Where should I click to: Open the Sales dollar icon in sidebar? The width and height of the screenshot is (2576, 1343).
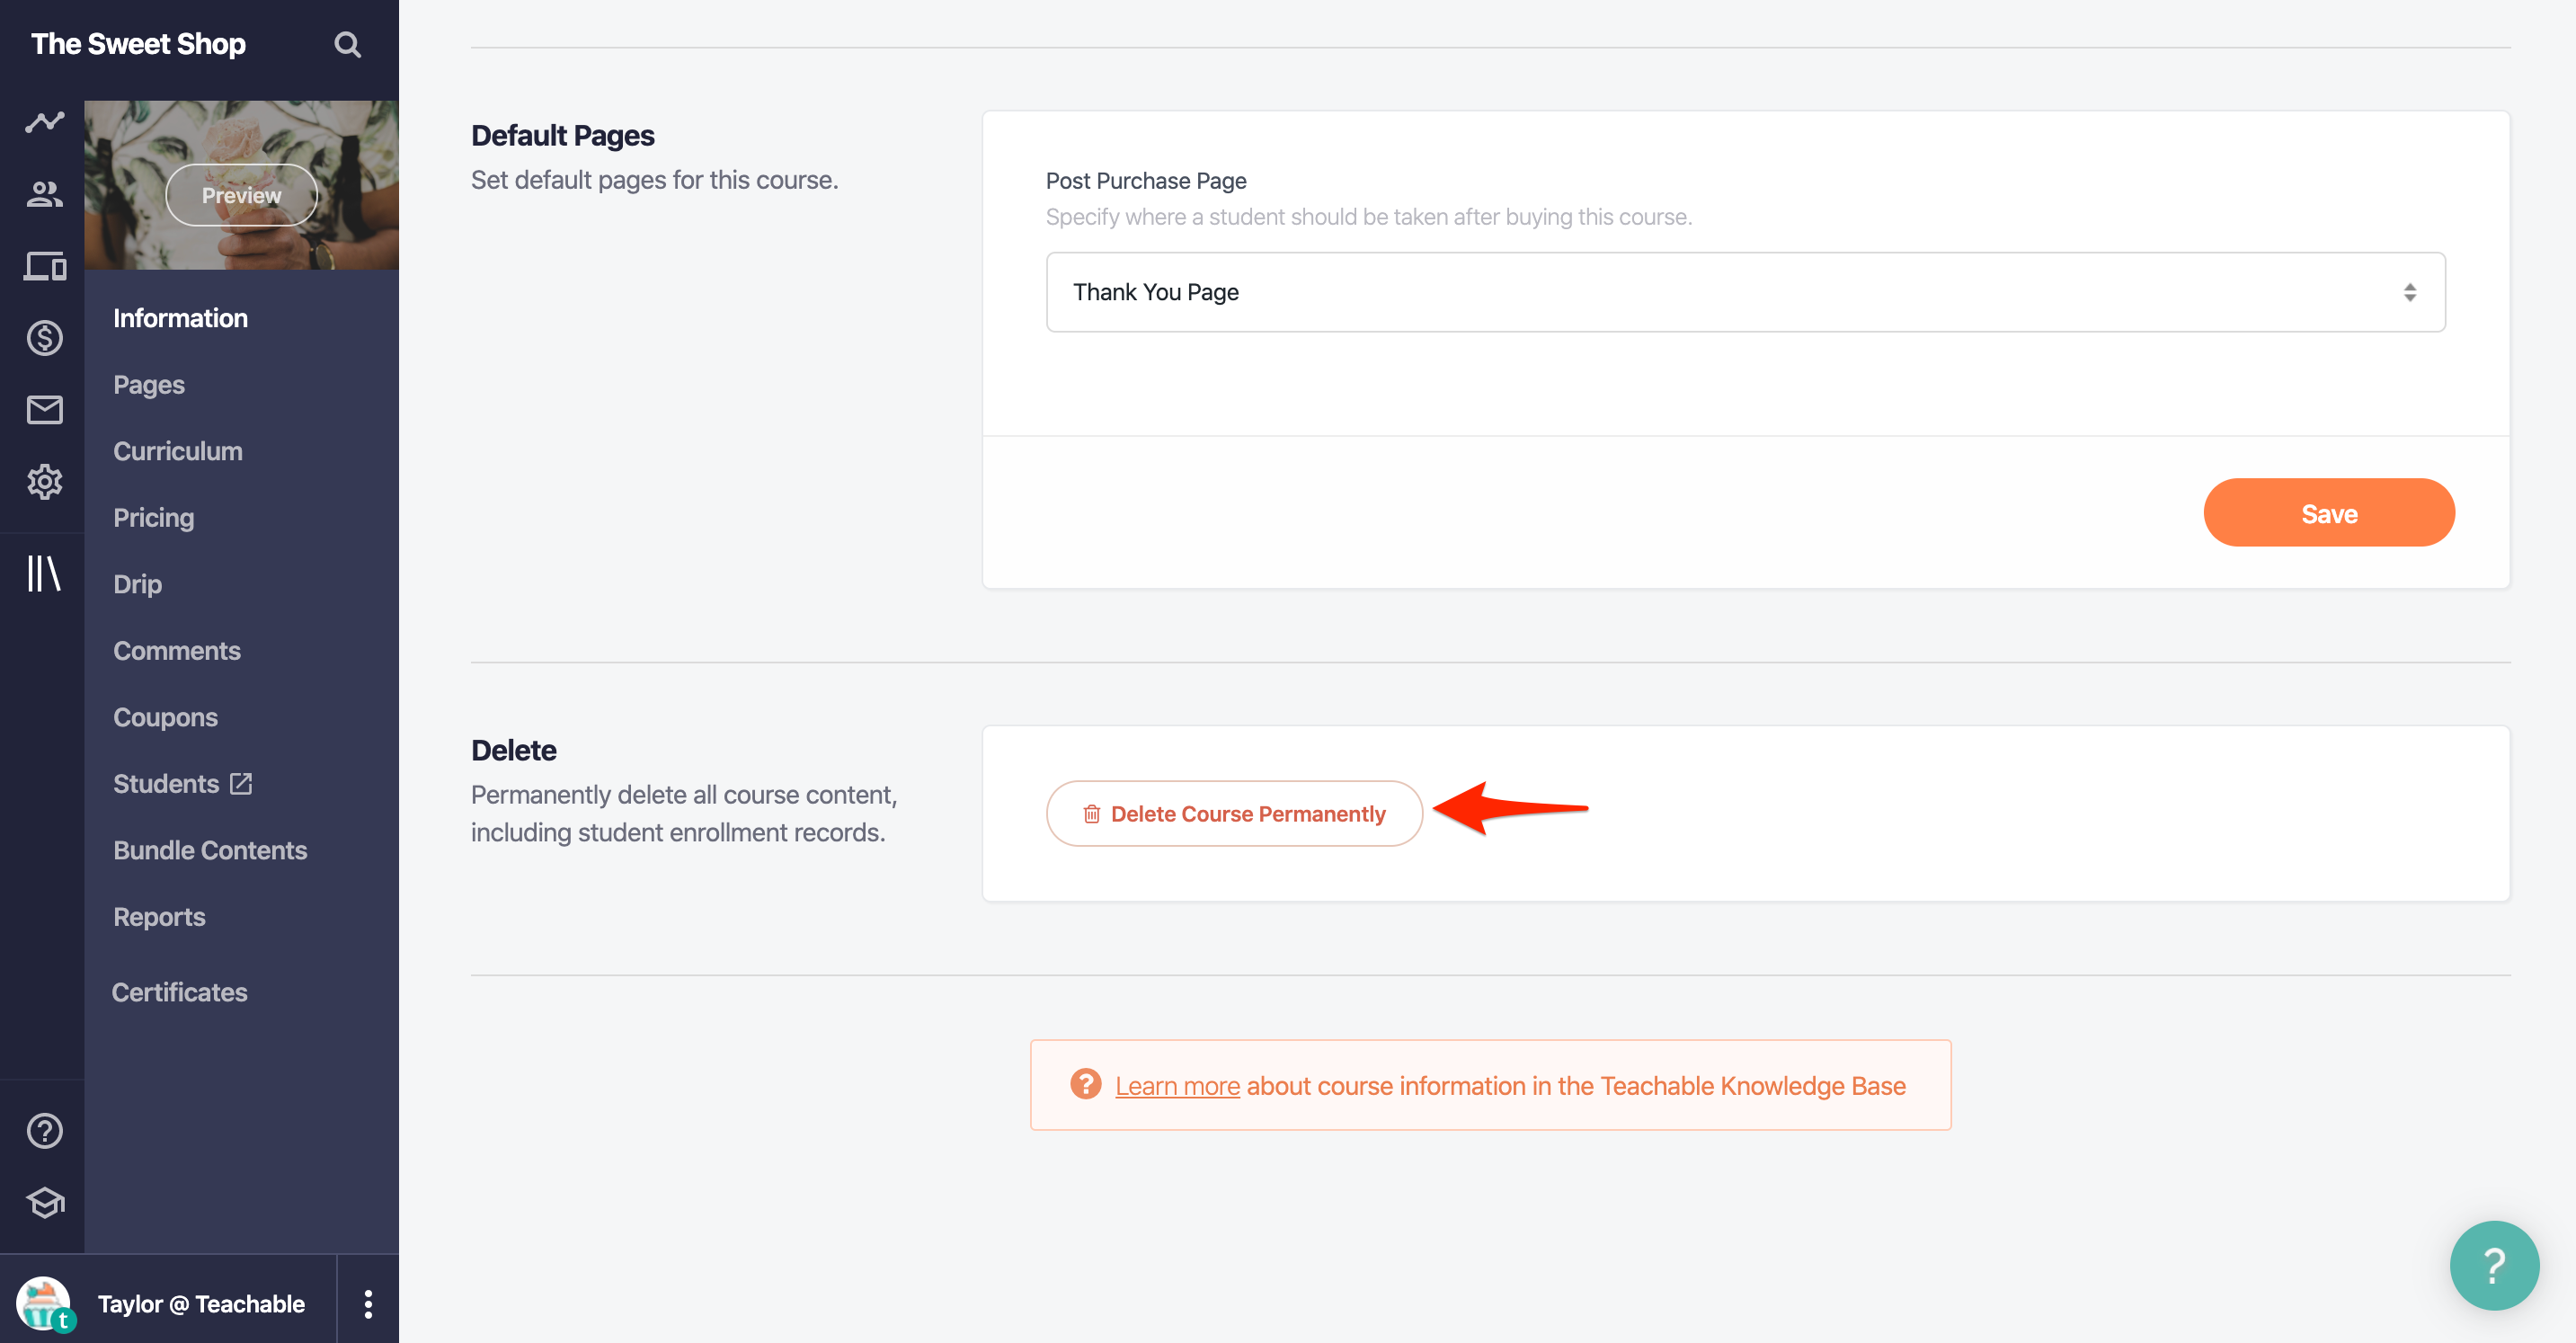click(x=44, y=337)
